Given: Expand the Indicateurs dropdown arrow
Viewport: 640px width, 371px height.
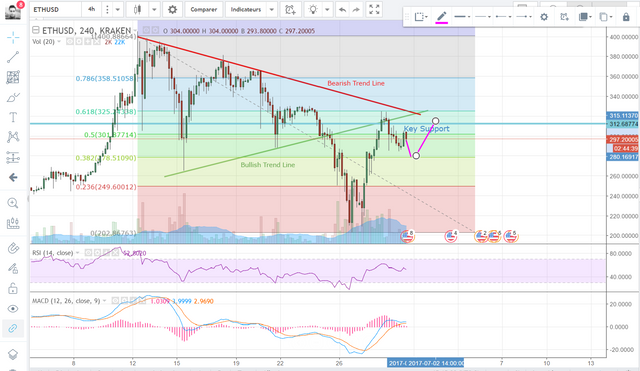Looking at the screenshot, I should coord(271,9).
